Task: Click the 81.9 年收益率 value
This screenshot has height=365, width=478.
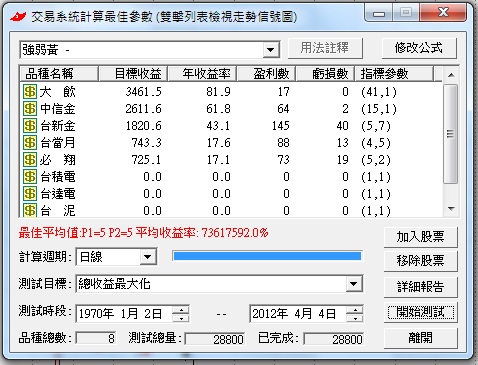Action: [x=218, y=92]
